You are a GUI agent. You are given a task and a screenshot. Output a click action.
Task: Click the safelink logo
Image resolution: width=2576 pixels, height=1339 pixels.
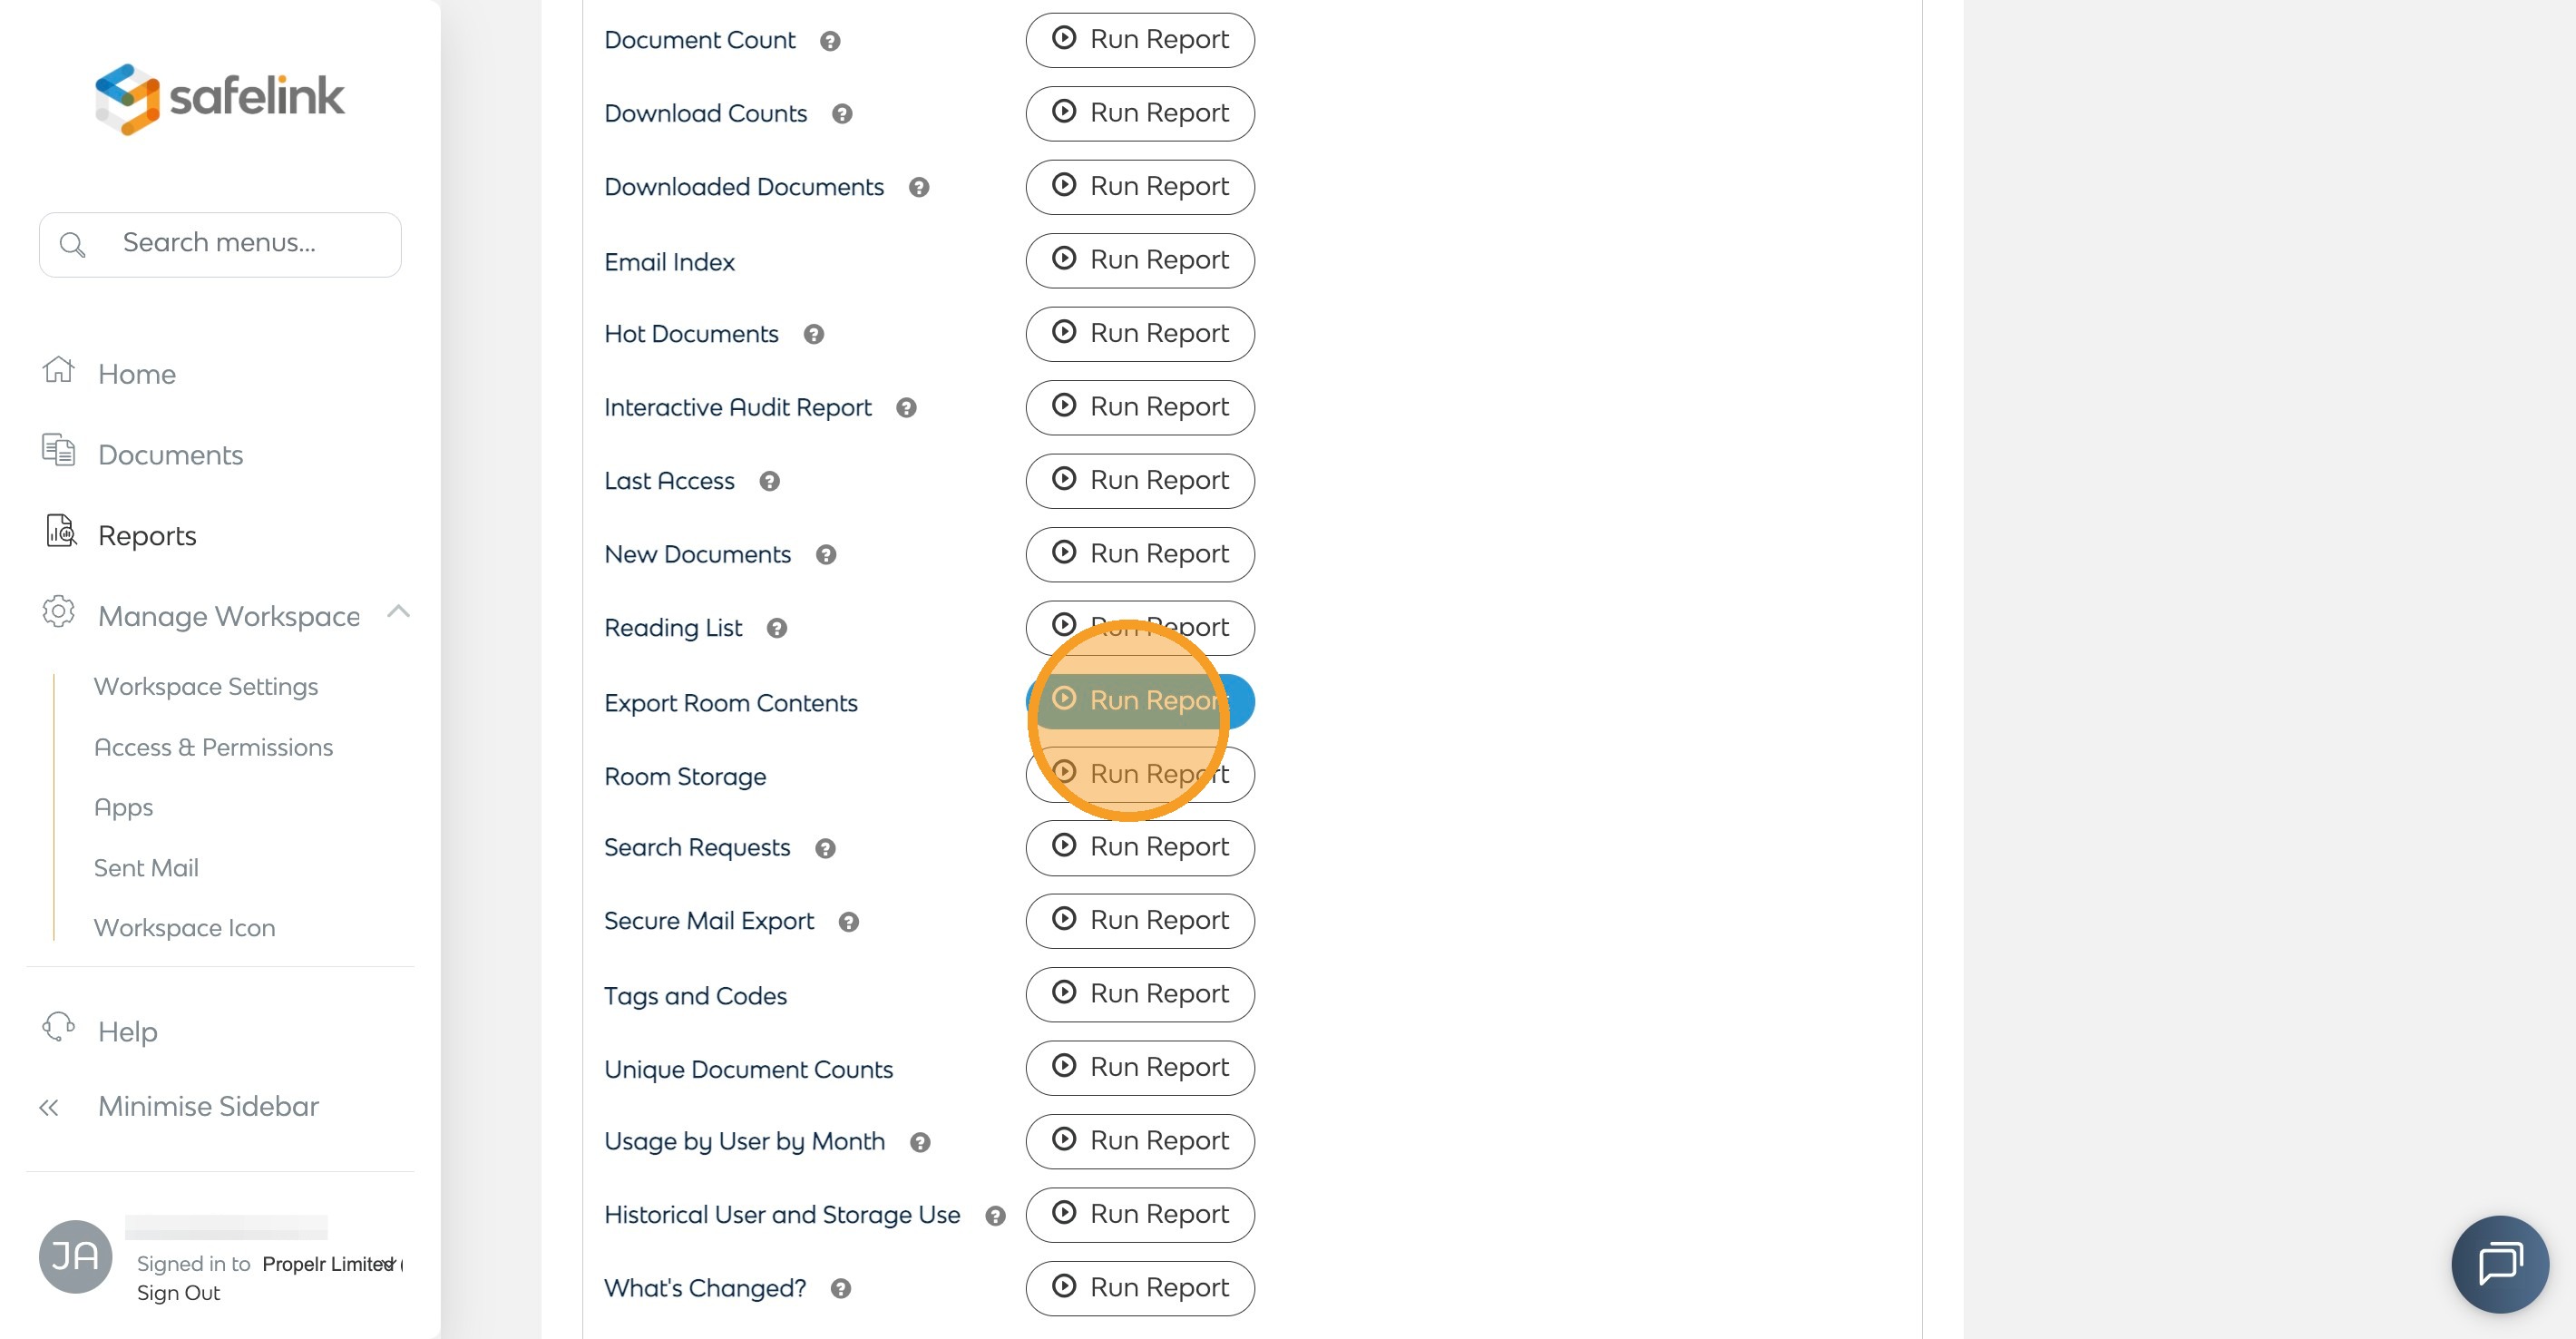tap(220, 98)
